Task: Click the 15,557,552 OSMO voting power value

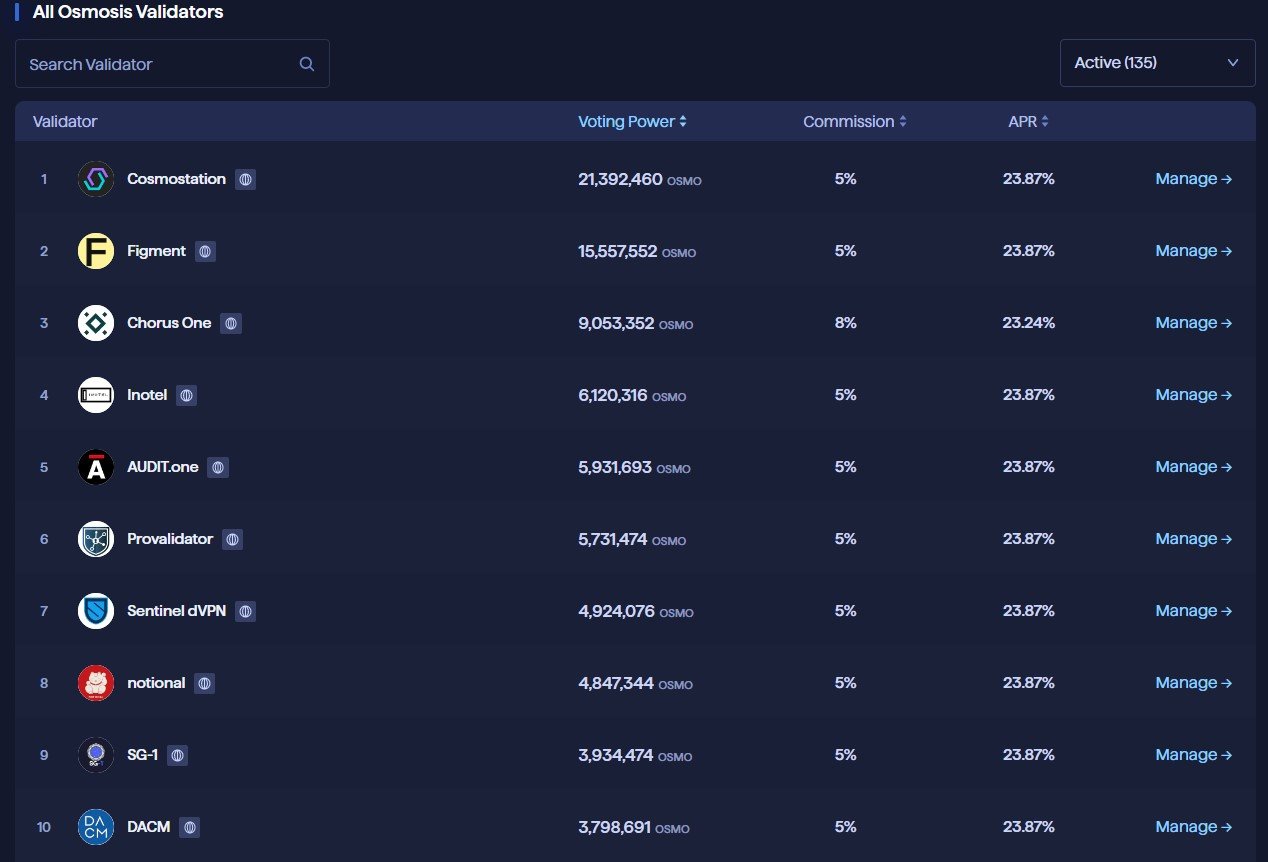Action: (637, 252)
